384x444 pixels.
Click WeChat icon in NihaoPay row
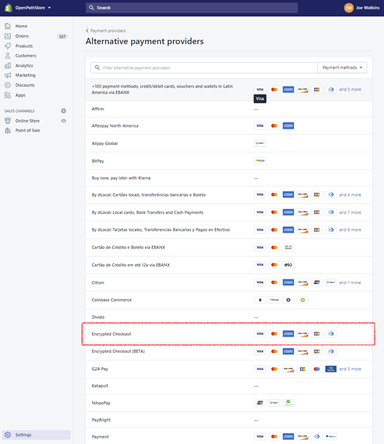(x=288, y=403)
